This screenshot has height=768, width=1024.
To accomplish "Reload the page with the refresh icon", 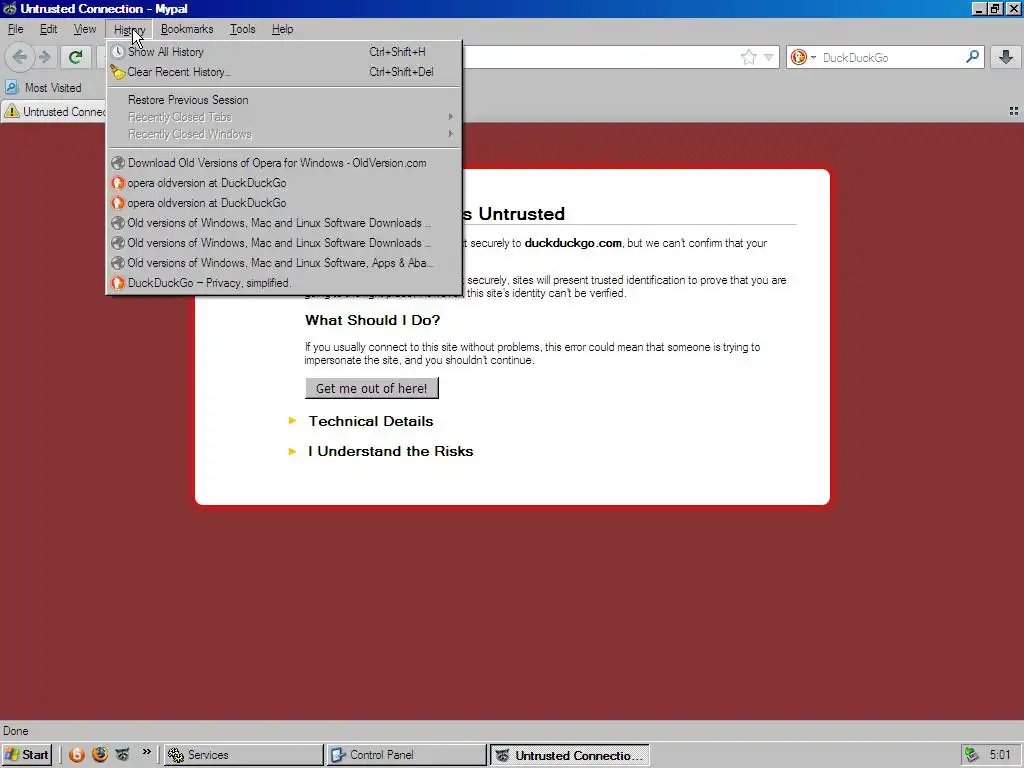I will pyautogui.click(x=75, y=57).
